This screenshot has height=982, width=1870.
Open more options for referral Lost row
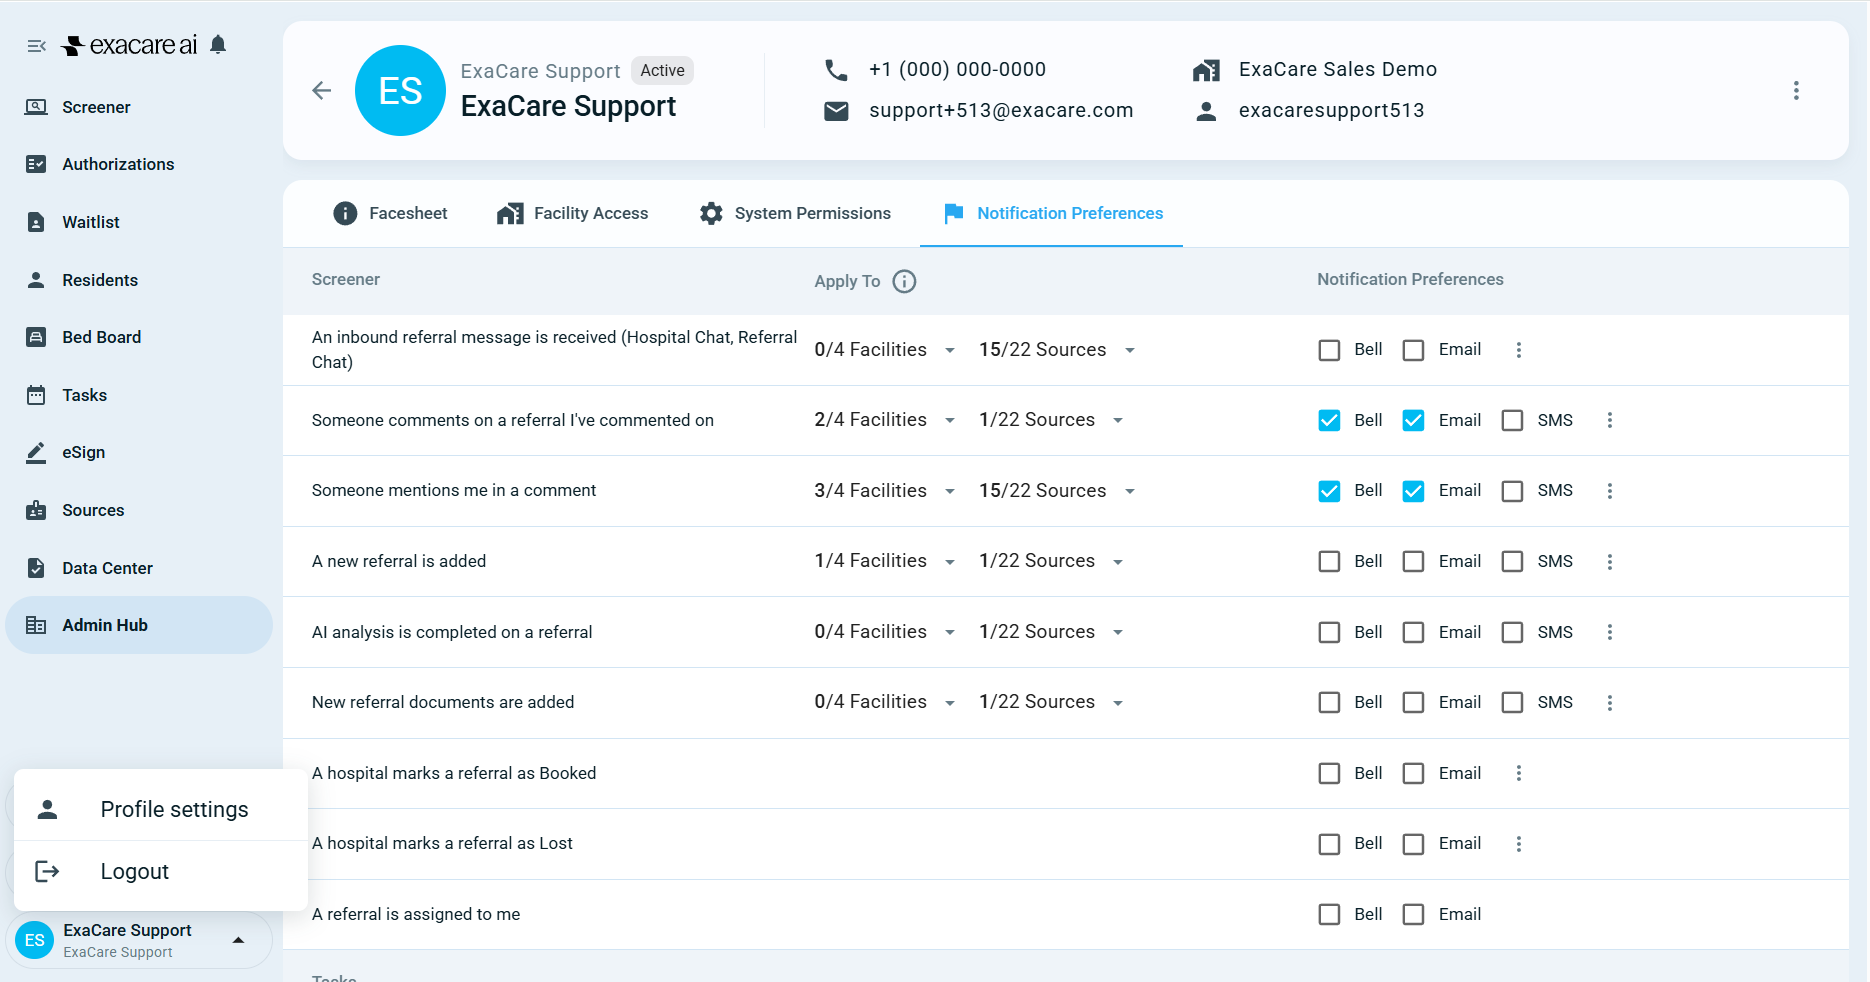(1518, 844)
